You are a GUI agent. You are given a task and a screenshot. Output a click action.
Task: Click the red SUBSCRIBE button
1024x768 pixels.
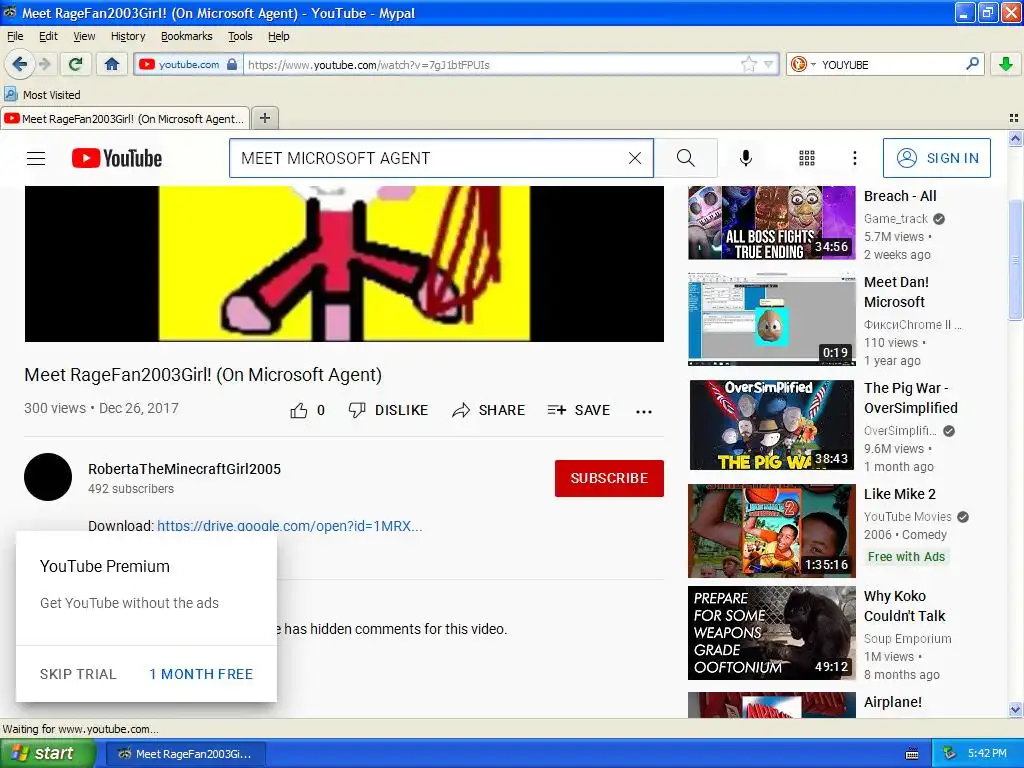(609, 478)
